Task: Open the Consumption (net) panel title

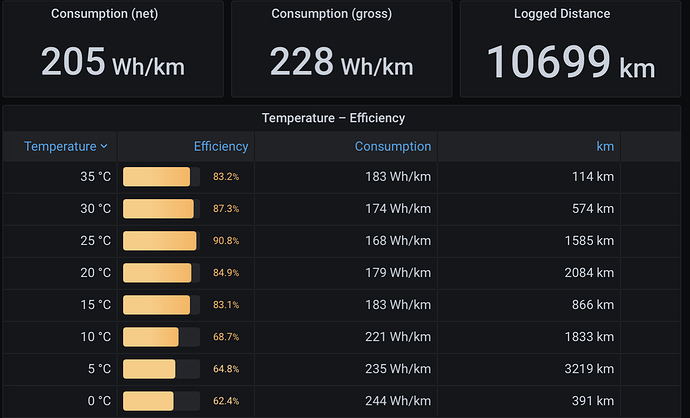Action: pyautogui.click(x=104, y=14)
